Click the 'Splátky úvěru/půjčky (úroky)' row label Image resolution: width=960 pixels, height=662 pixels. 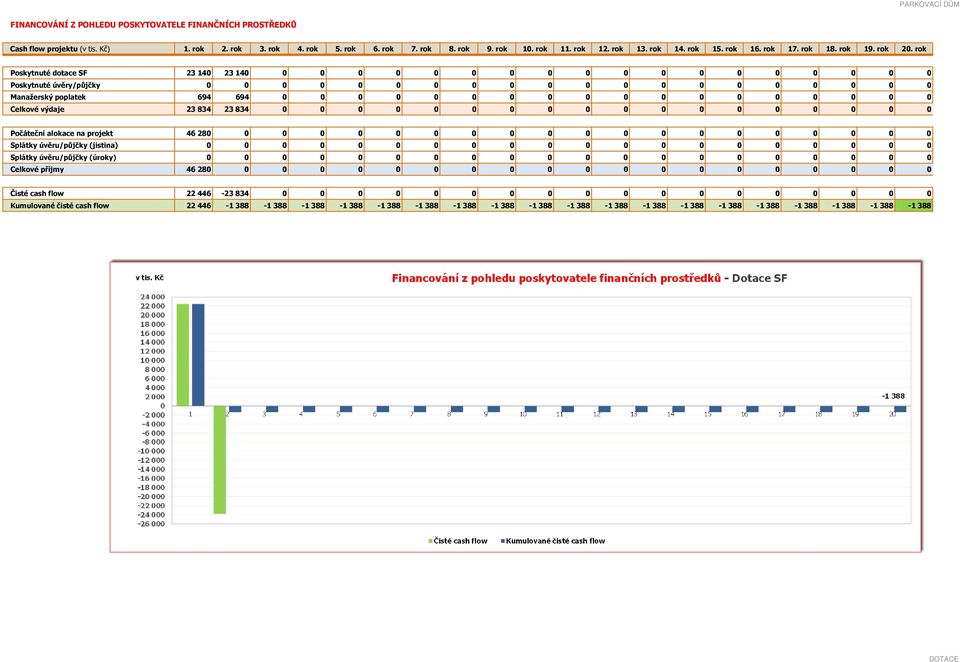[64, 157]
